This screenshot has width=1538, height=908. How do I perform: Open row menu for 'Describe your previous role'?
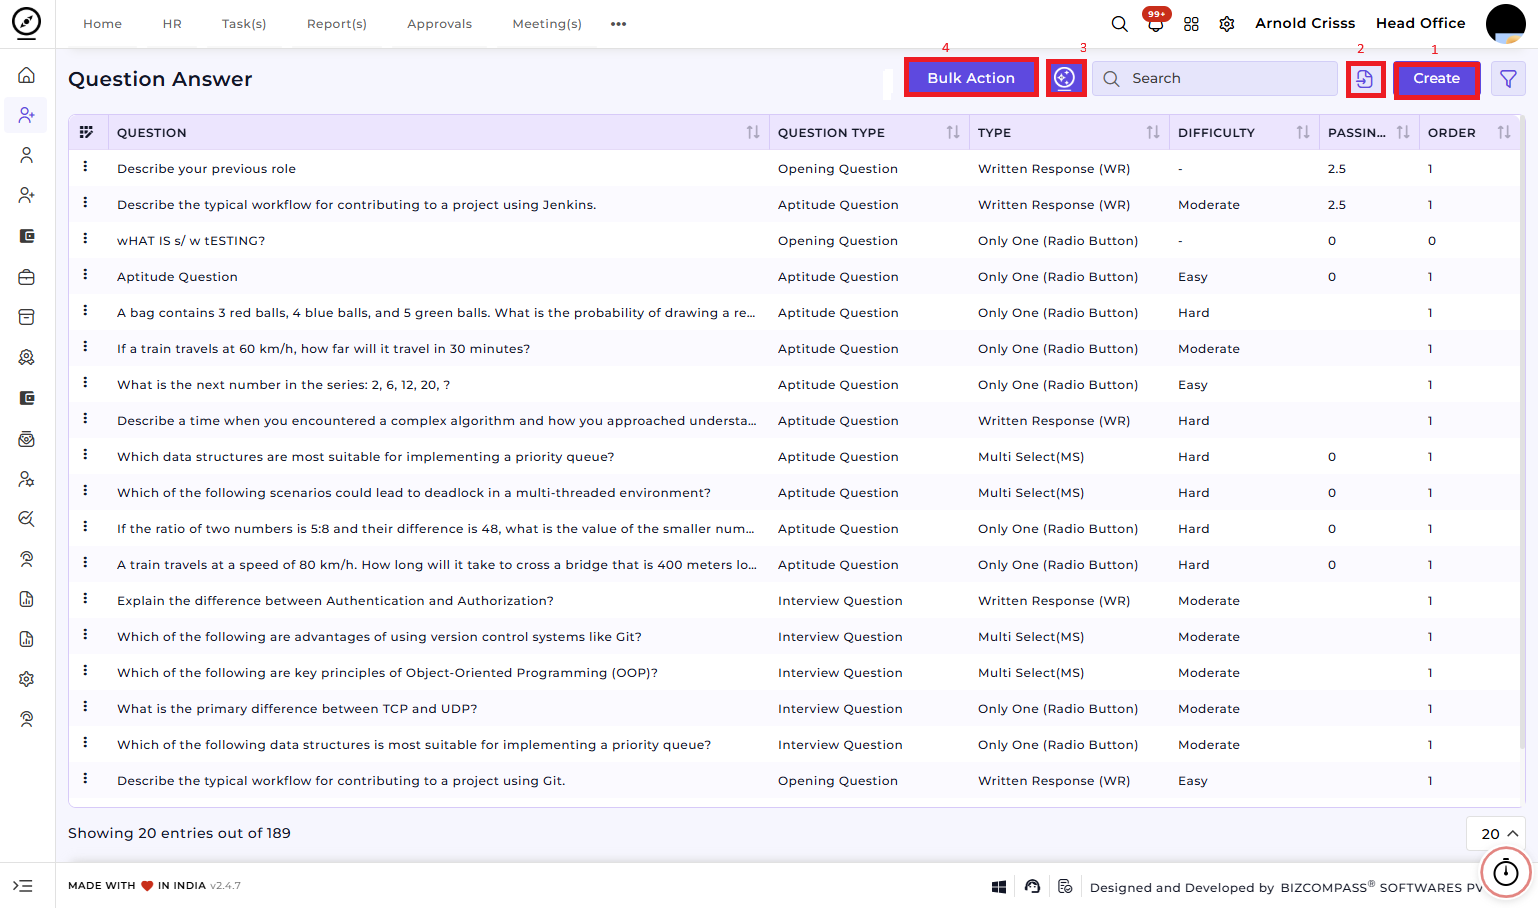[x=85, y=167]
